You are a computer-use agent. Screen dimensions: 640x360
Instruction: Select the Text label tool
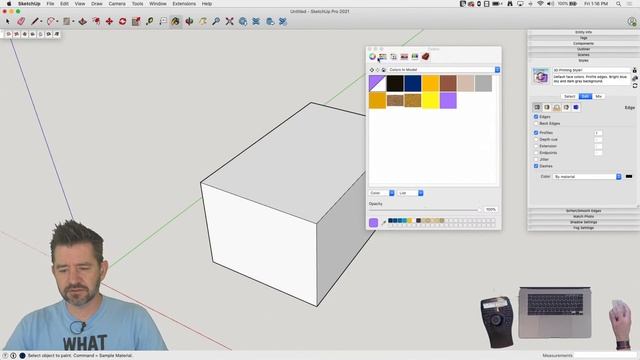point(163,21)
